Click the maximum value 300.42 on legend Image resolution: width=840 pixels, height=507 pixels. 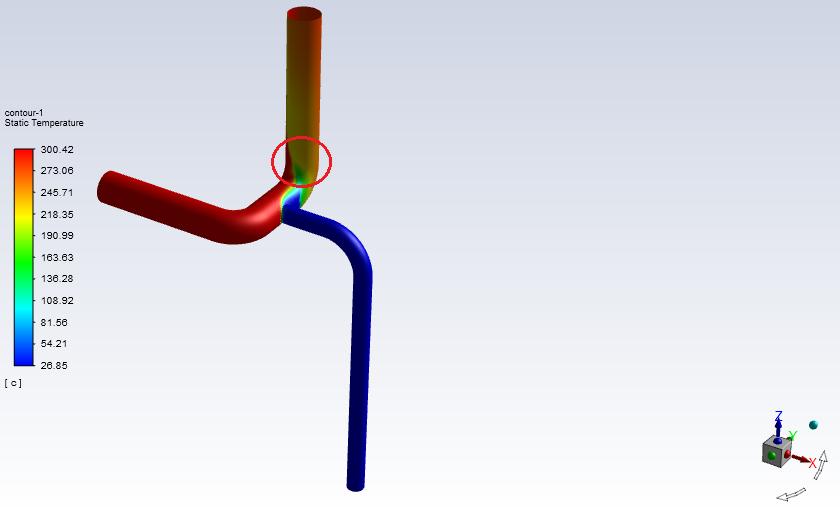tap(57, 150)
